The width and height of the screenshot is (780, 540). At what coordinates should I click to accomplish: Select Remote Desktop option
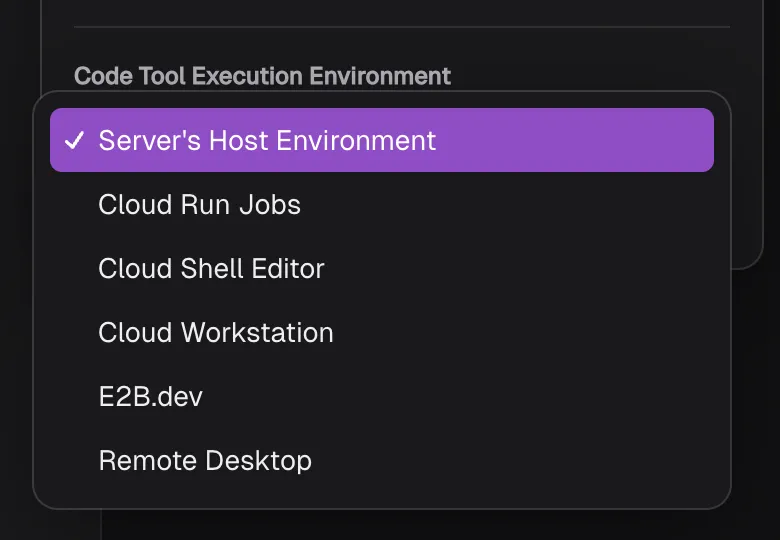(x=382, y=460)
